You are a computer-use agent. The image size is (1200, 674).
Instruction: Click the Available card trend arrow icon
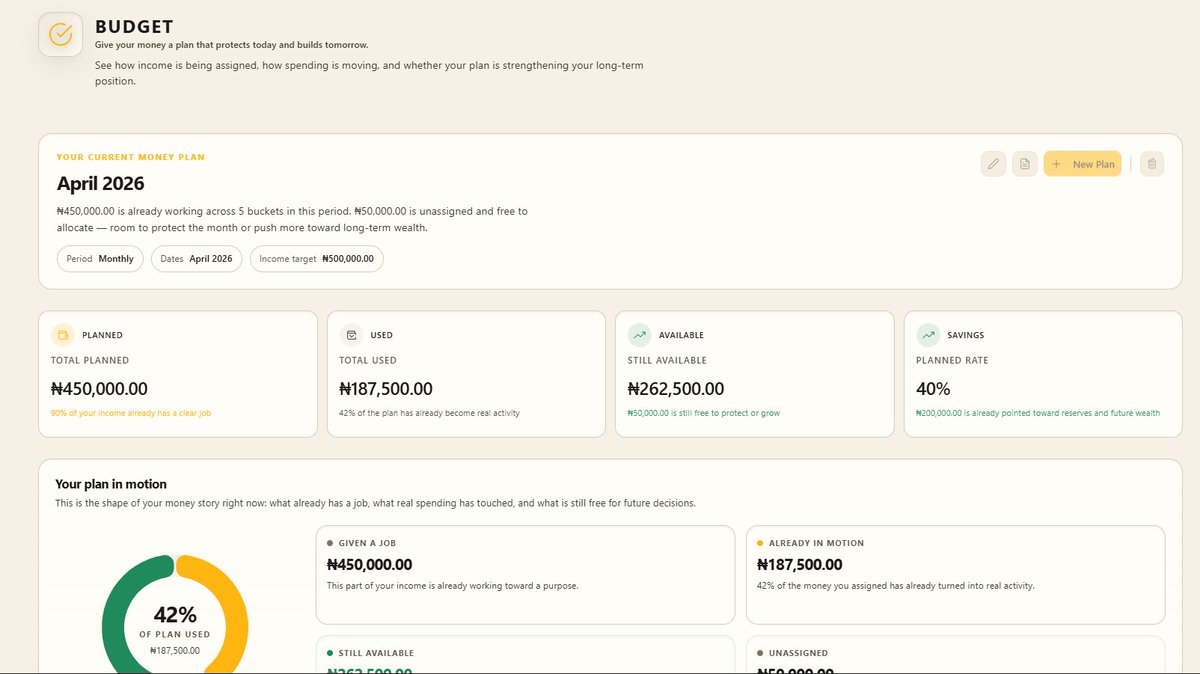640,335
